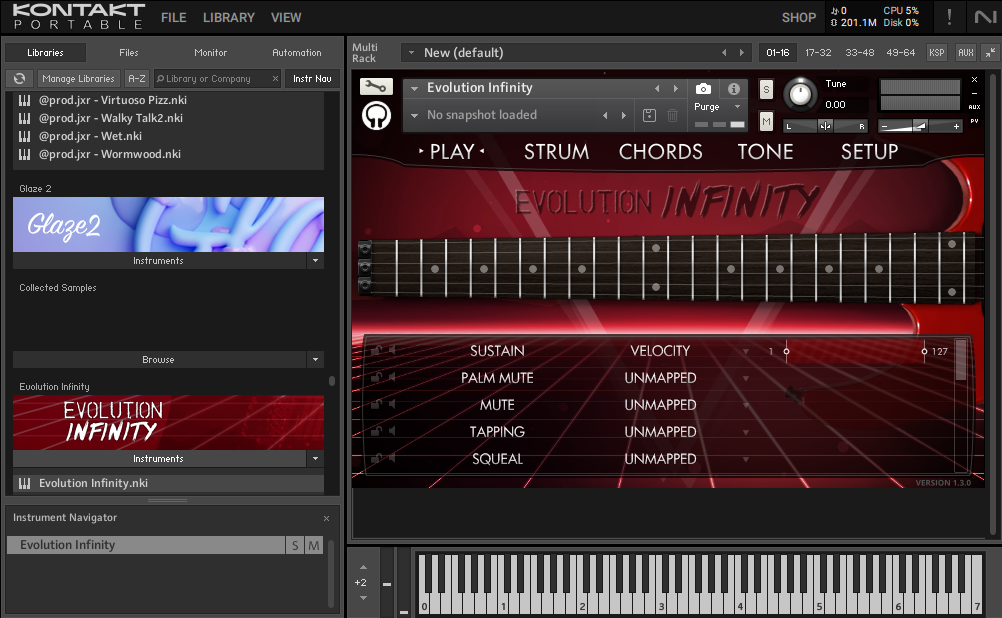Screen dimensions: 1002x618
Task: Solo the Evolution Infinity instrument in rack header
Action: point(766,89)
